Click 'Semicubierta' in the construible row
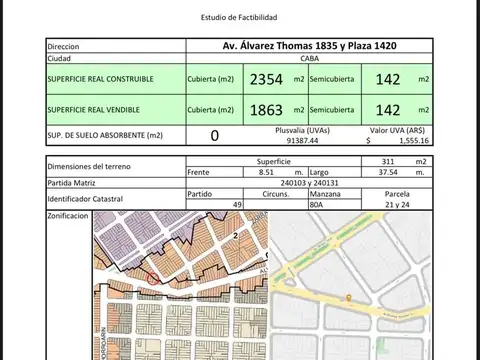This screenshot has width=480, height=360. (x=332, y=79)
